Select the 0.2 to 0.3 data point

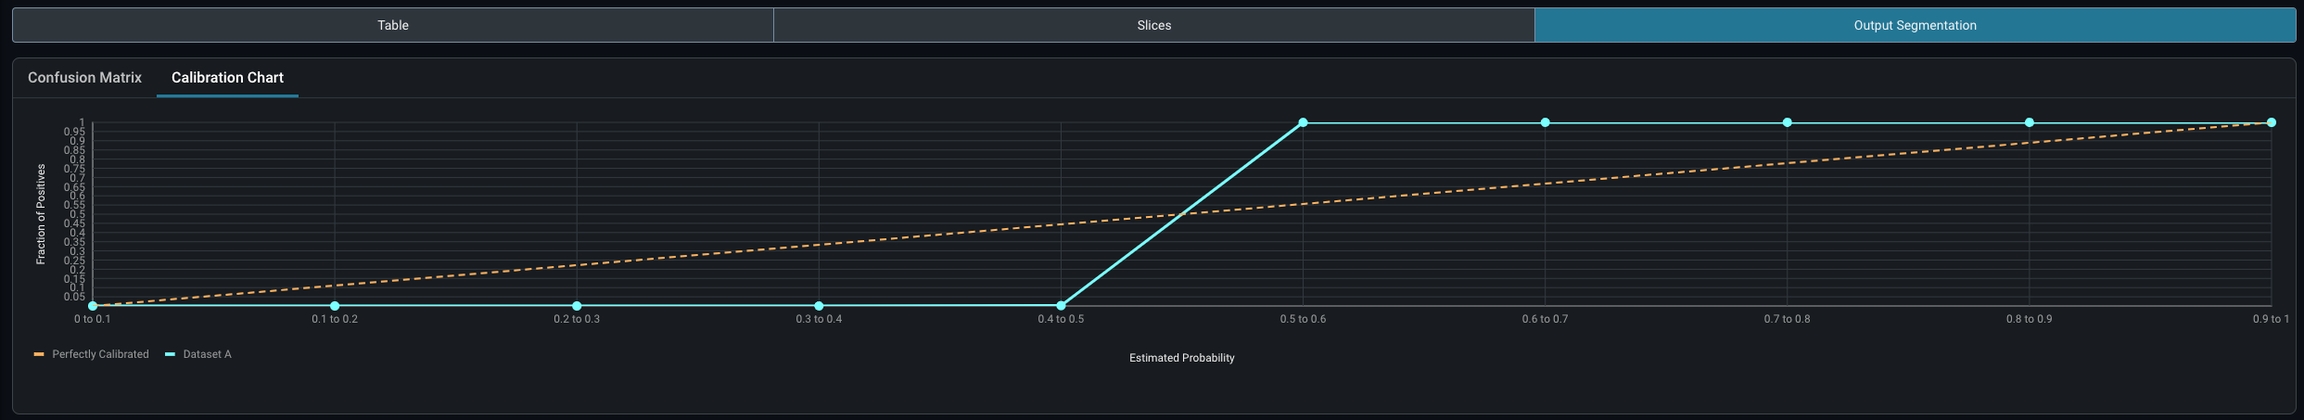pos(577,306)
